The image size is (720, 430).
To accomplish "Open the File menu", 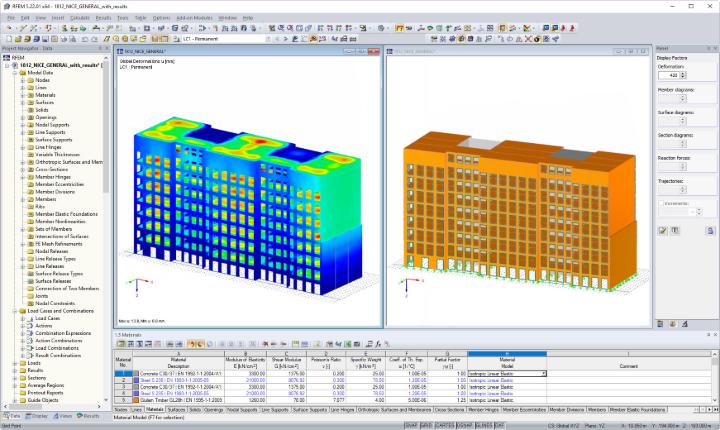I will 11,18.
